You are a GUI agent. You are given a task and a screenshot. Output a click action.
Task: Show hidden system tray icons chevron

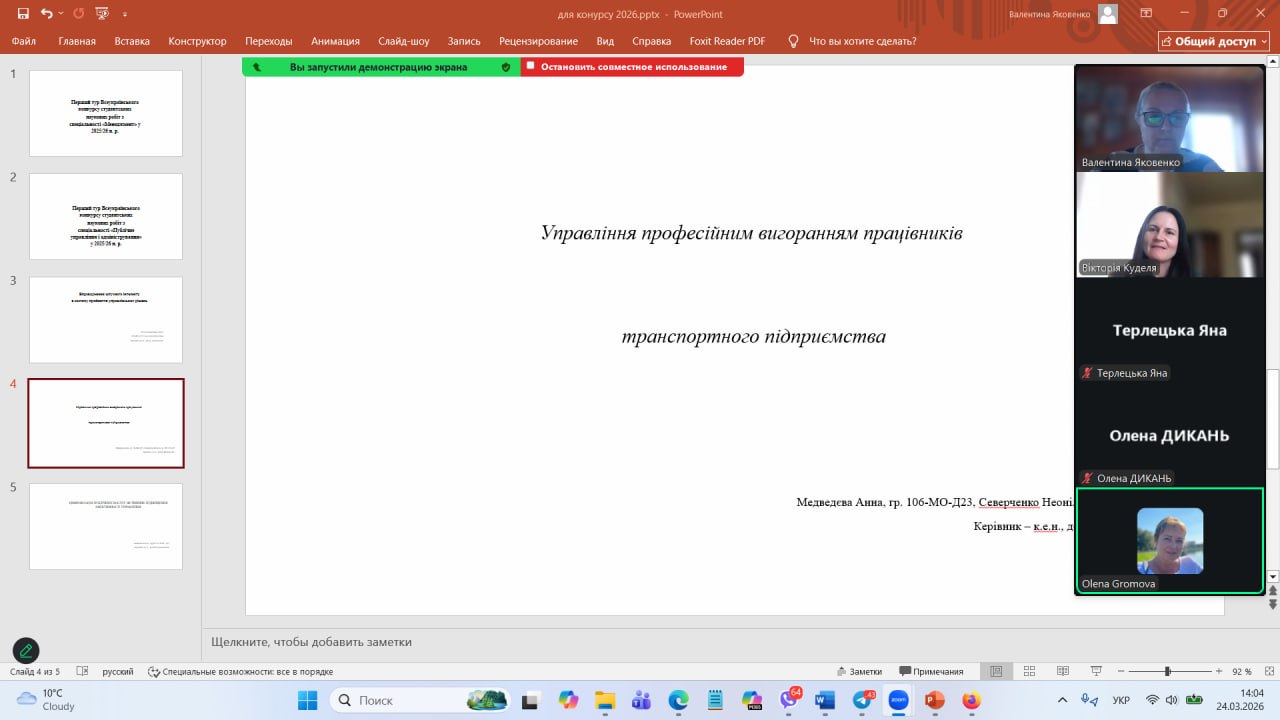[x=1062, y=700]
